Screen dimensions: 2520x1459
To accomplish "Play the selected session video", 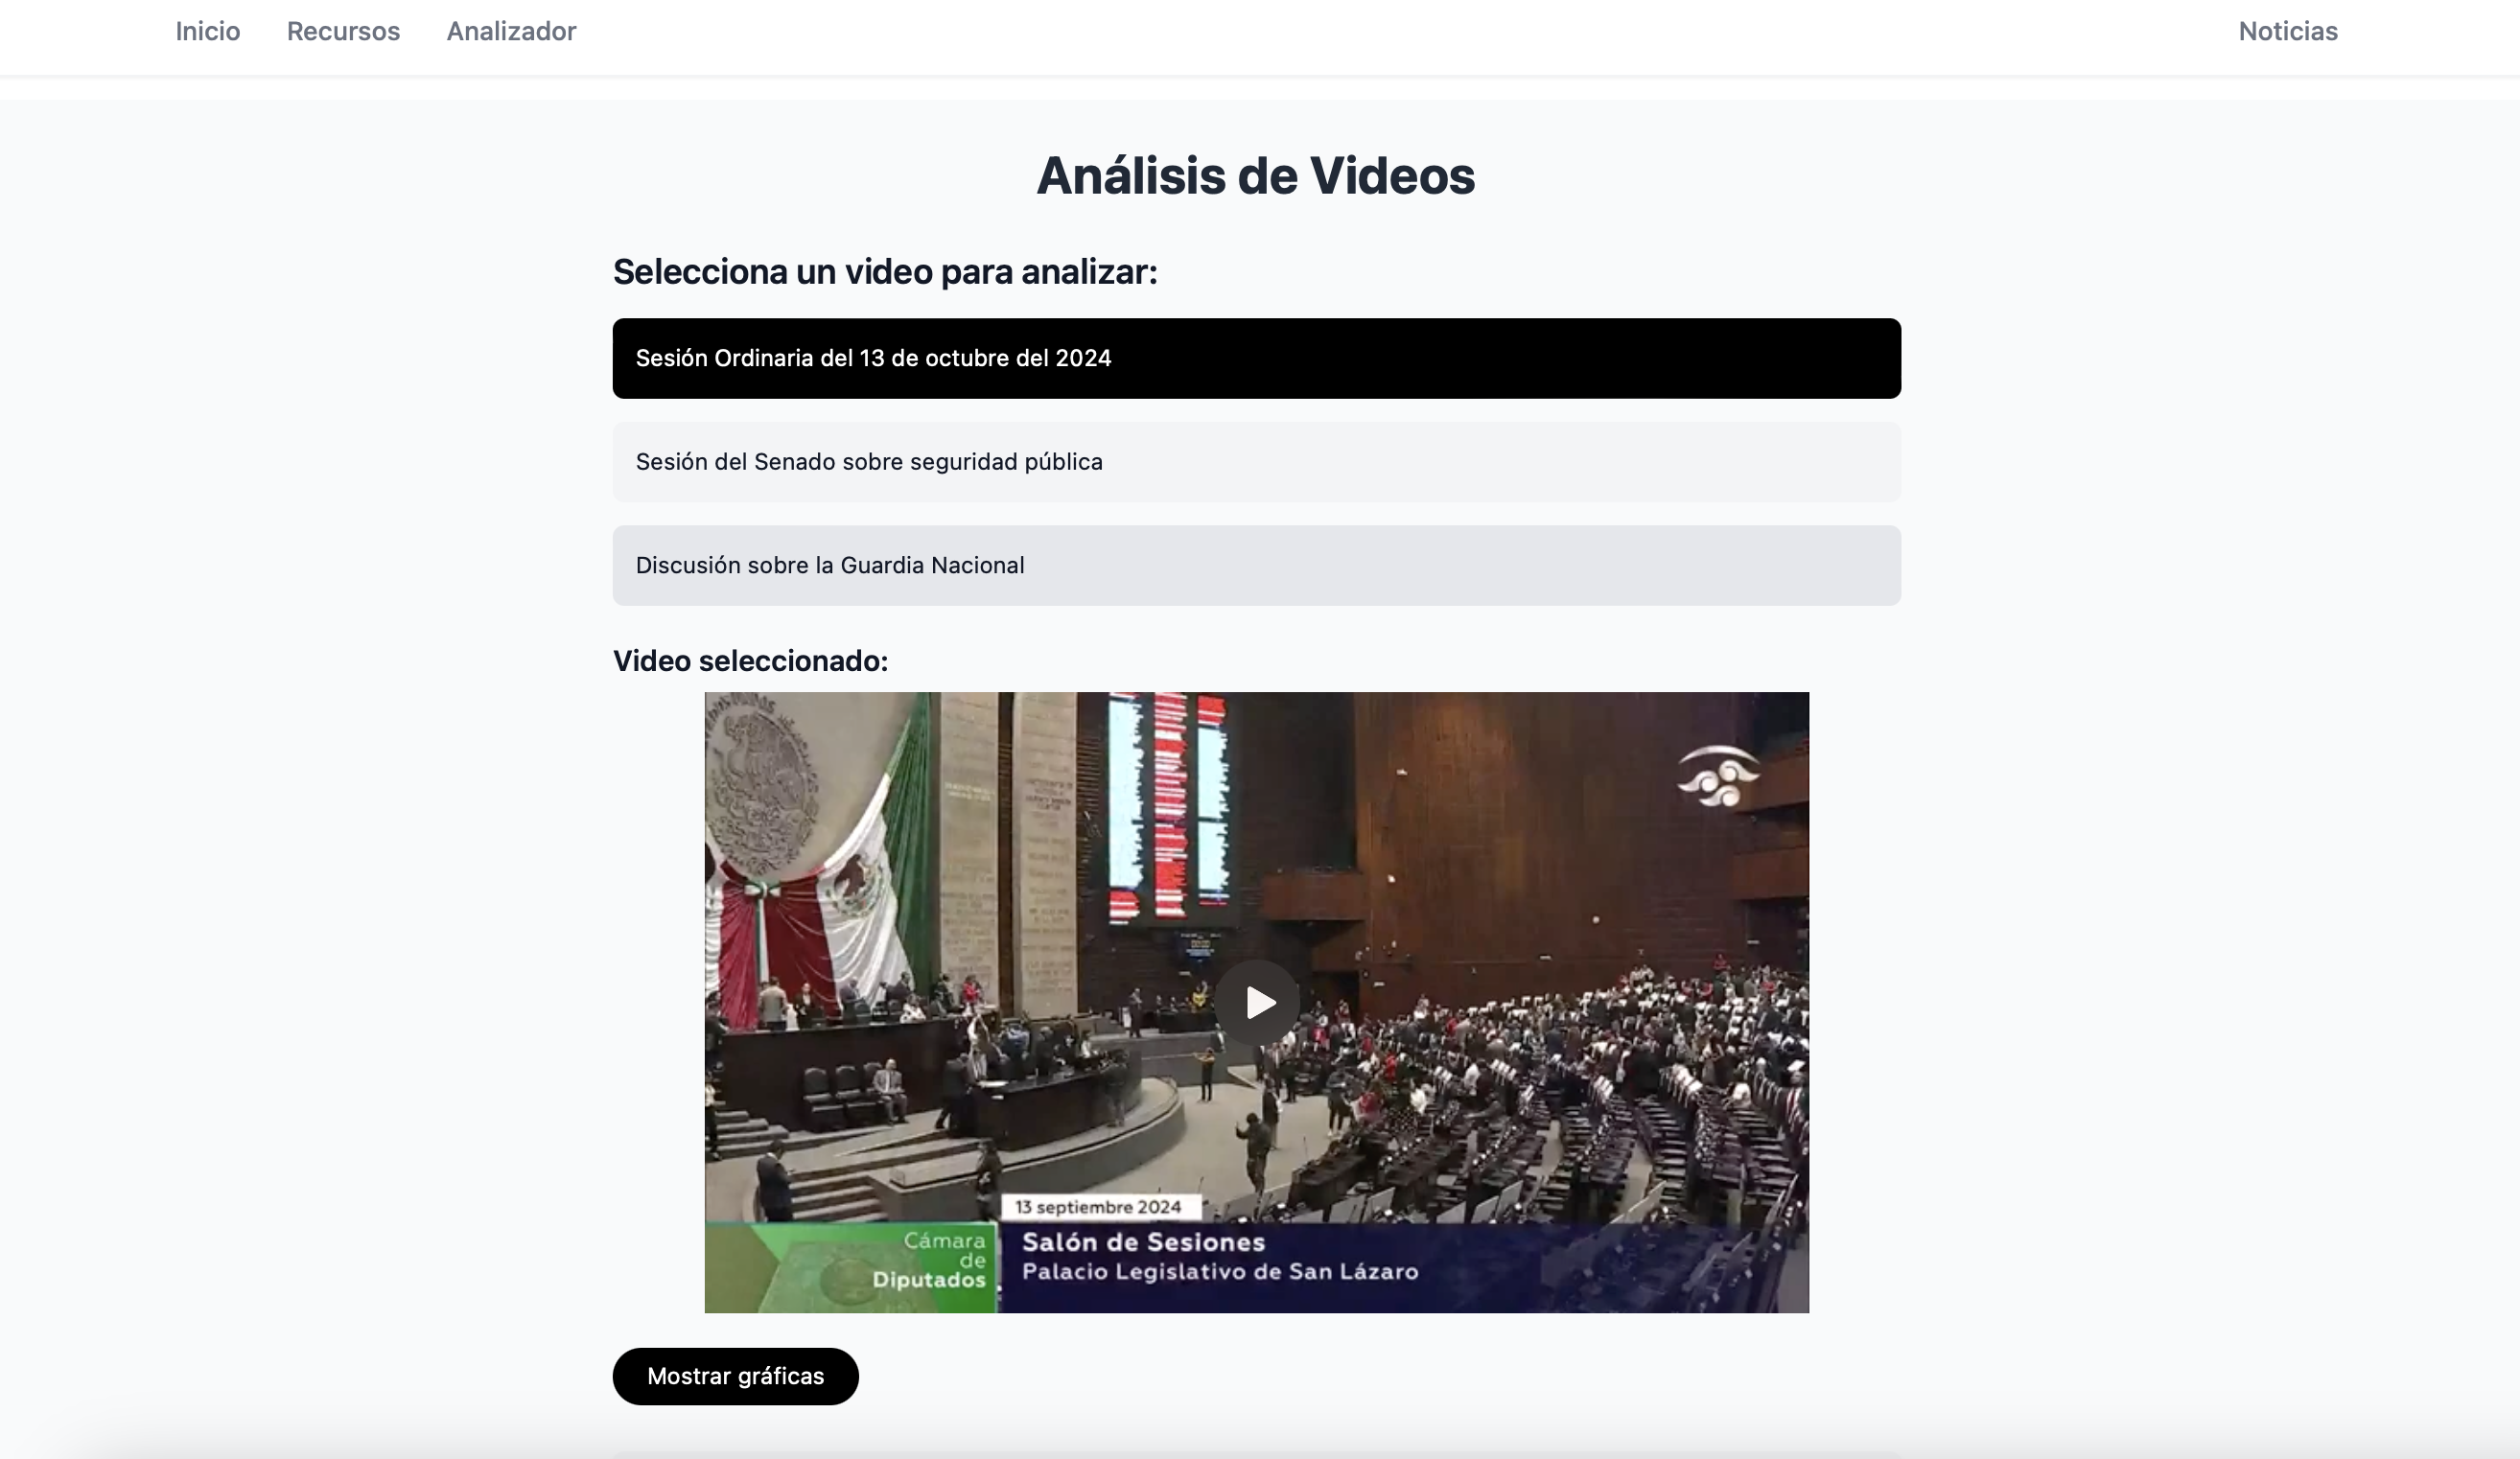I will tap(1257, 1002).
